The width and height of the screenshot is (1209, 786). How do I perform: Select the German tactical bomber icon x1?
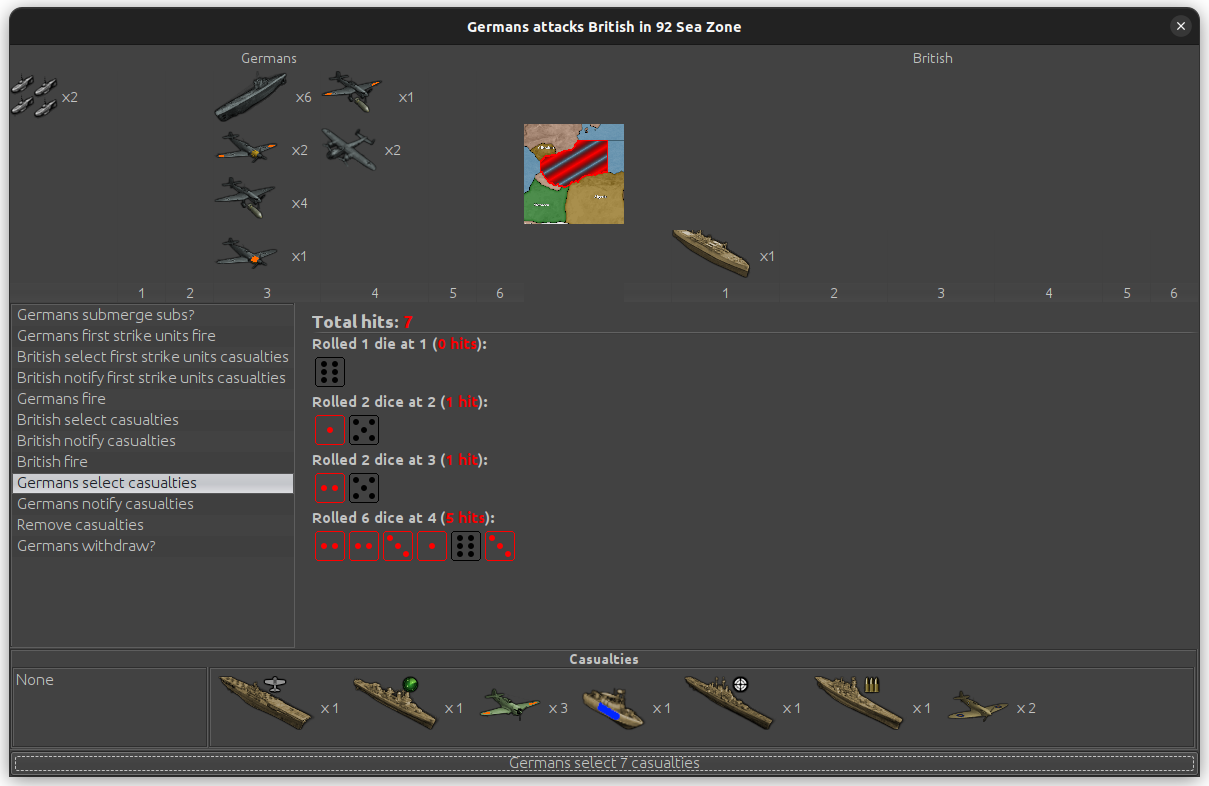click(x=352, y=93)
